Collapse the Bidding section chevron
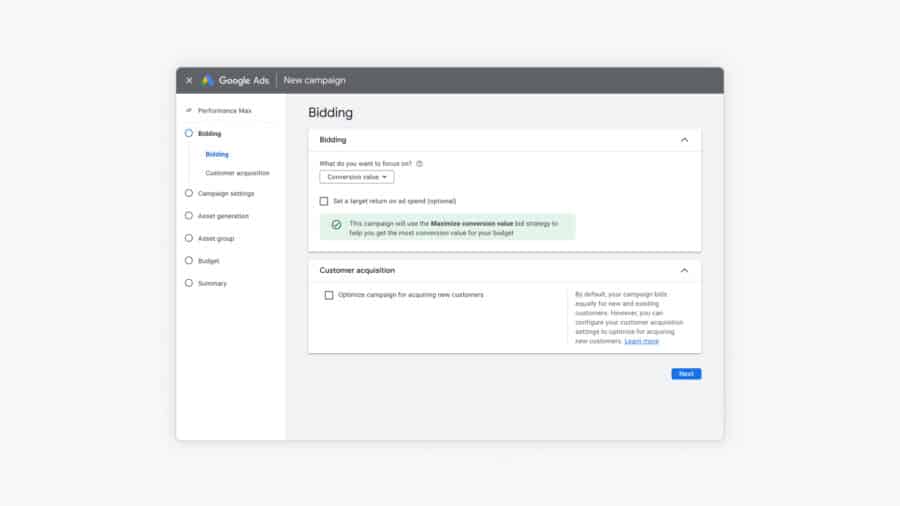 (x=684, y=140)
